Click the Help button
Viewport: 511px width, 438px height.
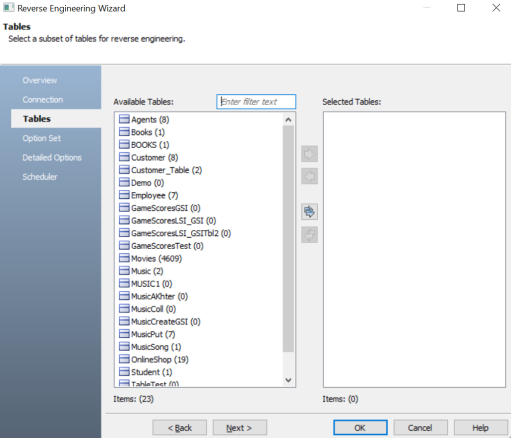tap(480, 428)
